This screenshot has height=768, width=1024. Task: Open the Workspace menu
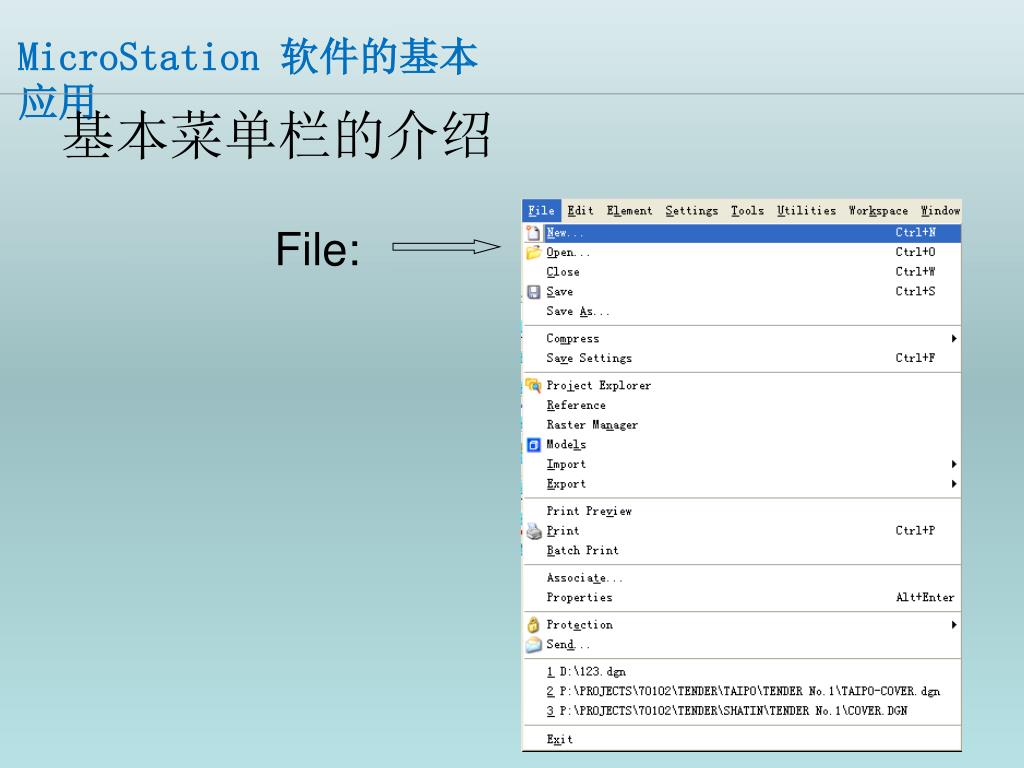[x=878, y=210]
